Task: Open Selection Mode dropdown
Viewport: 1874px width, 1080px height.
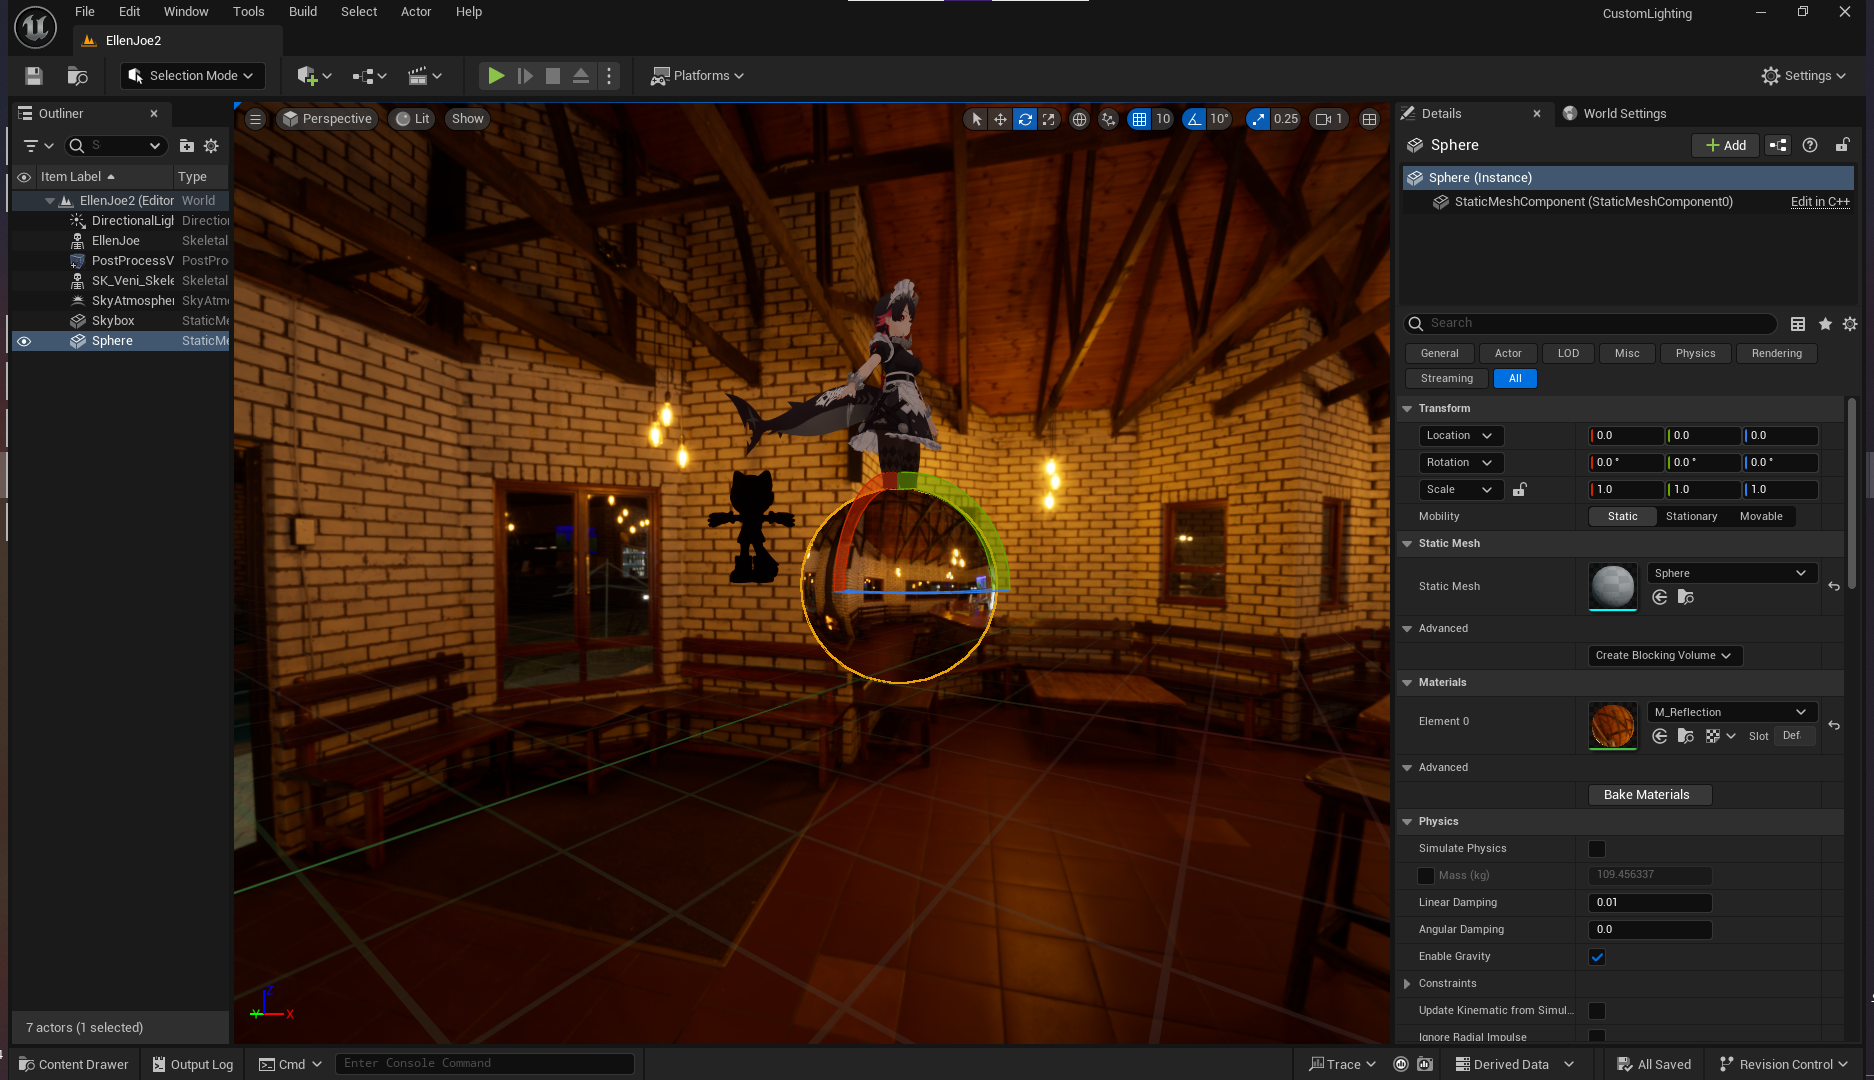Action: pyautogui.click(x=192, y=76)
